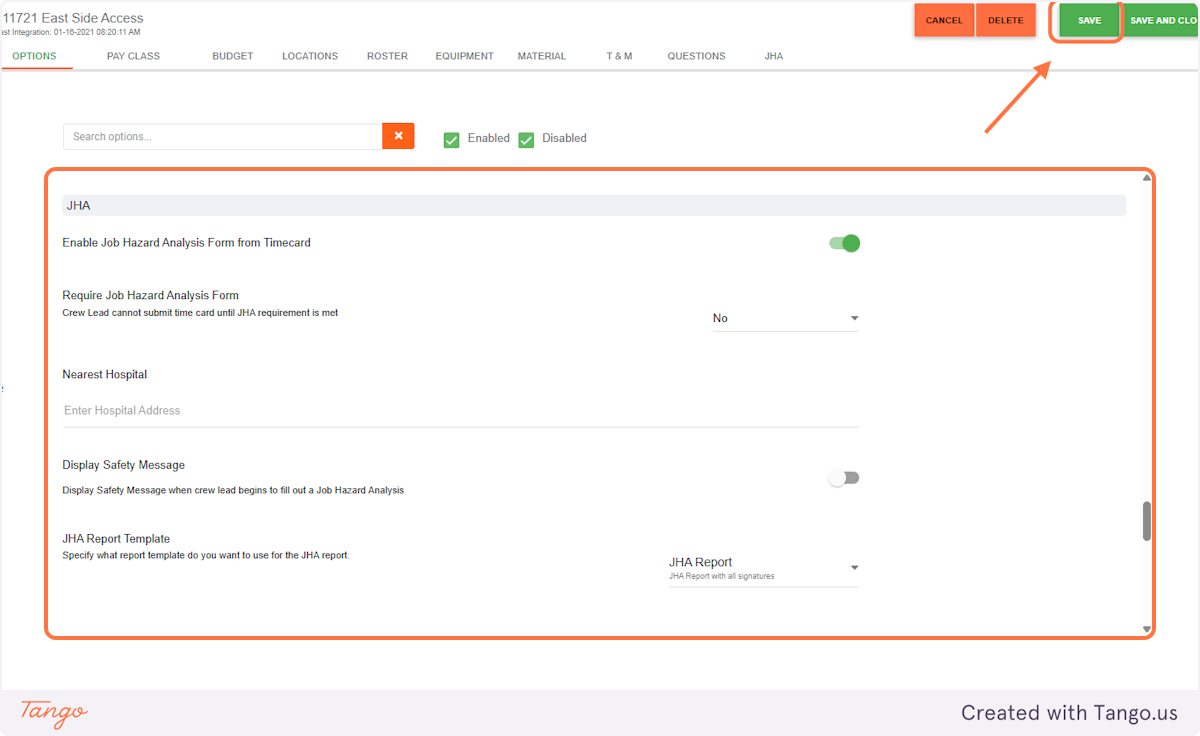This screenshot has width=1200, height=736.
Task: Switch to the Pay Class tab
Action: [133, 56]
